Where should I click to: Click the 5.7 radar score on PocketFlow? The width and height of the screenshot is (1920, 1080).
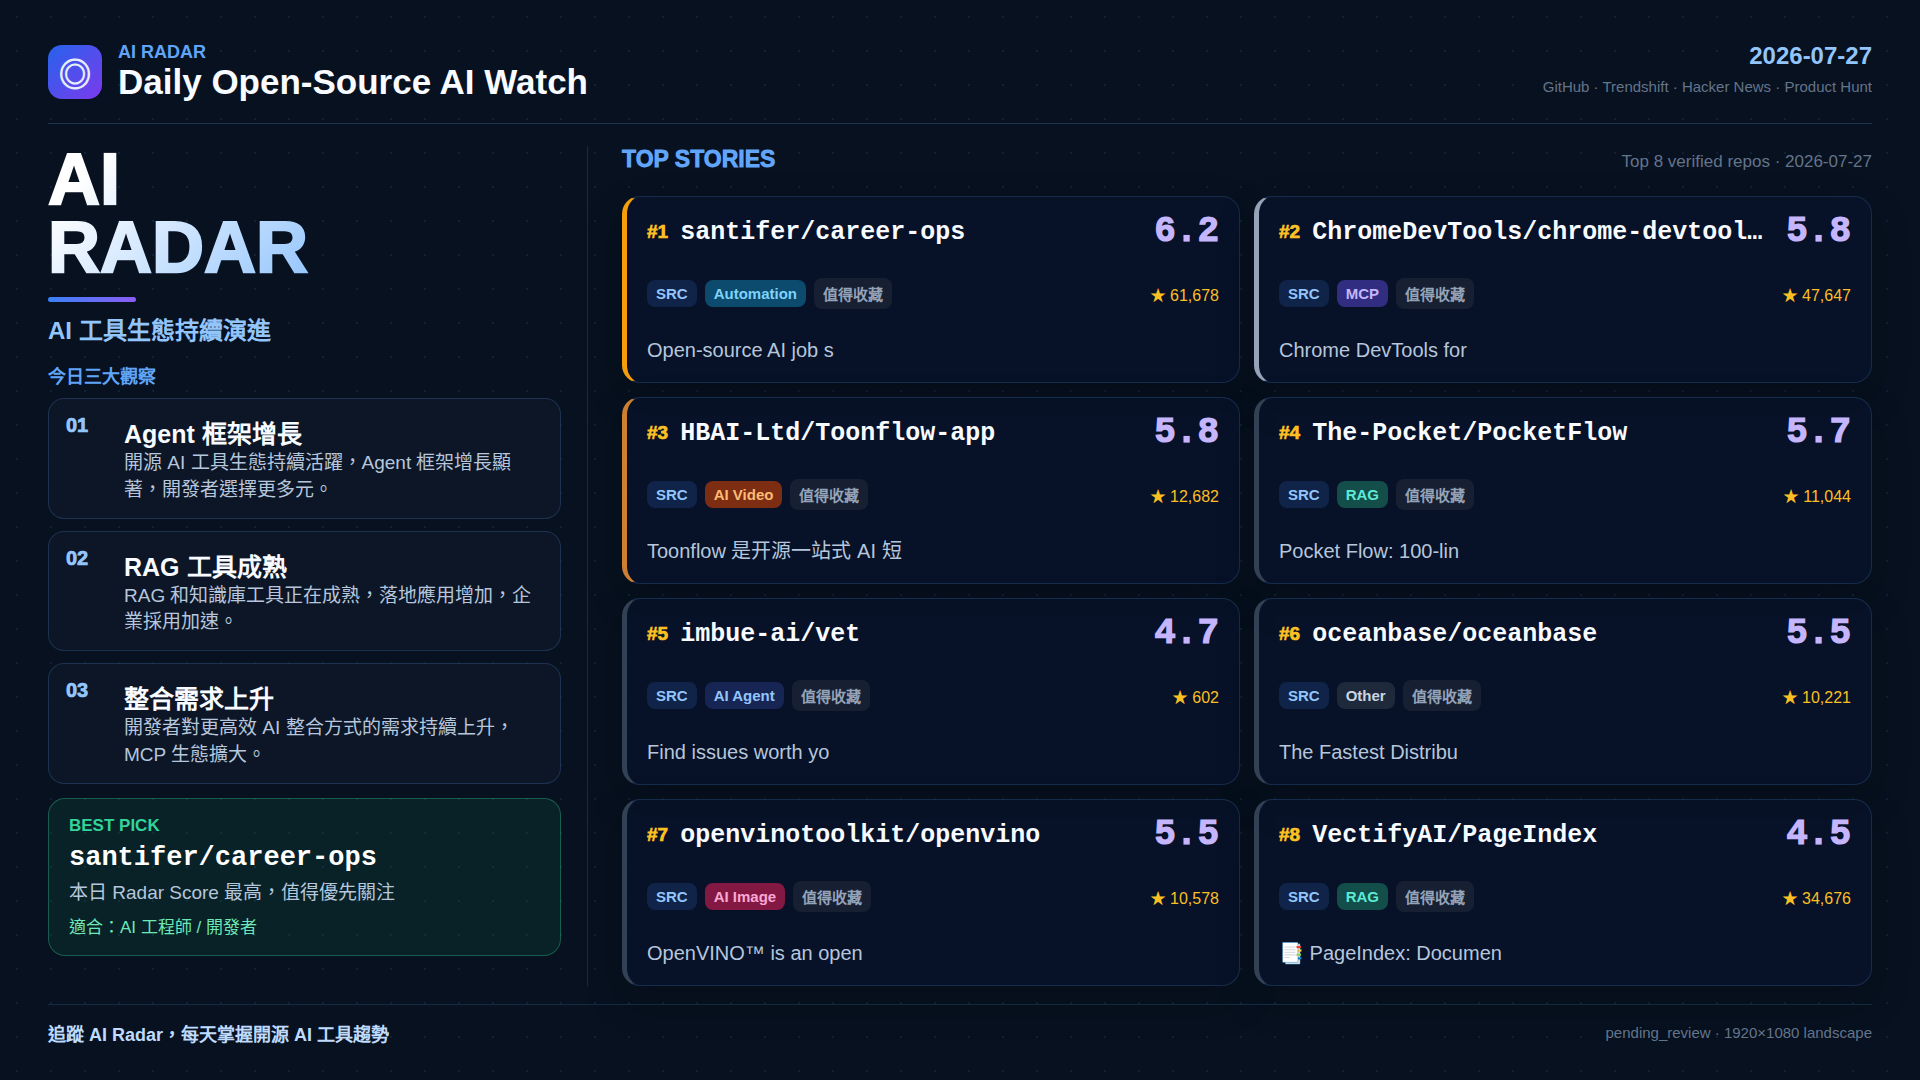[1819, 431]
